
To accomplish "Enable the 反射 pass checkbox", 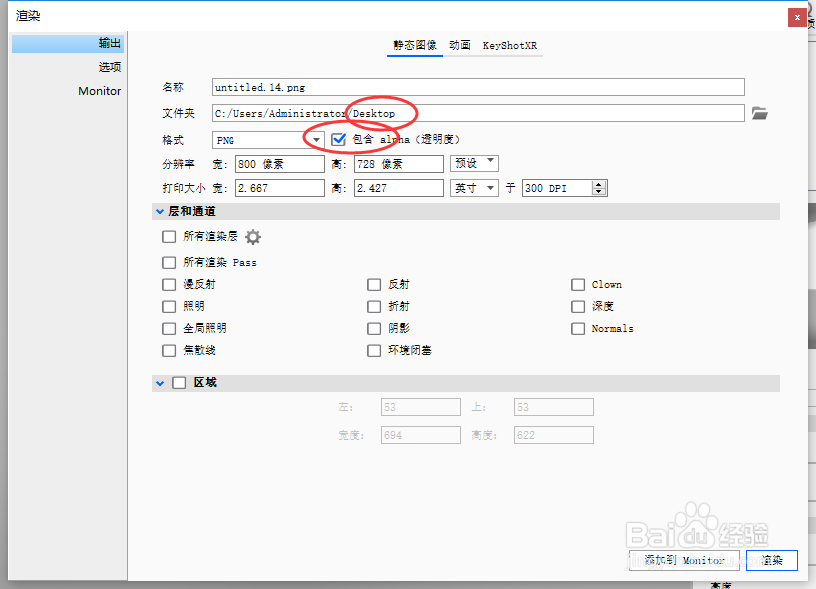I will coord(374,284).
